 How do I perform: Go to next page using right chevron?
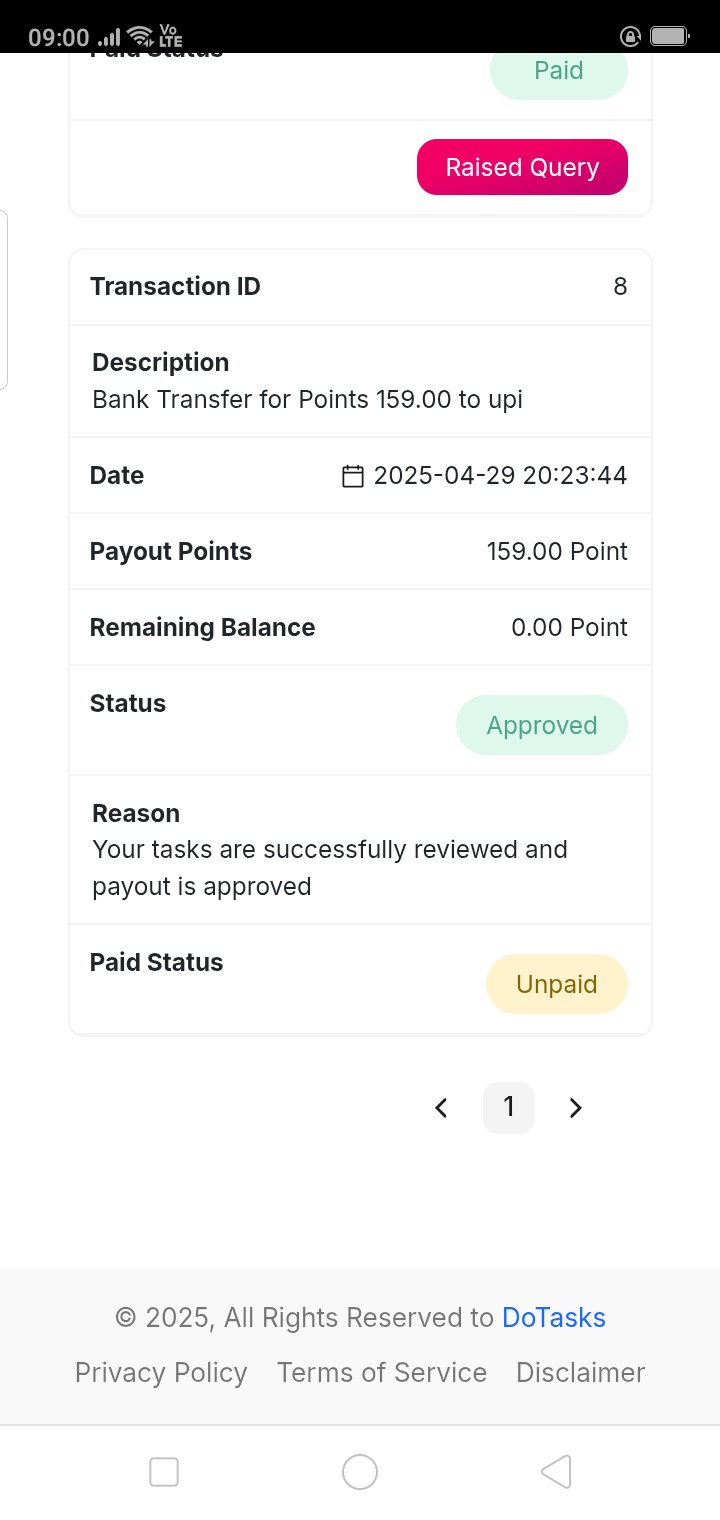click(575, 1108)
